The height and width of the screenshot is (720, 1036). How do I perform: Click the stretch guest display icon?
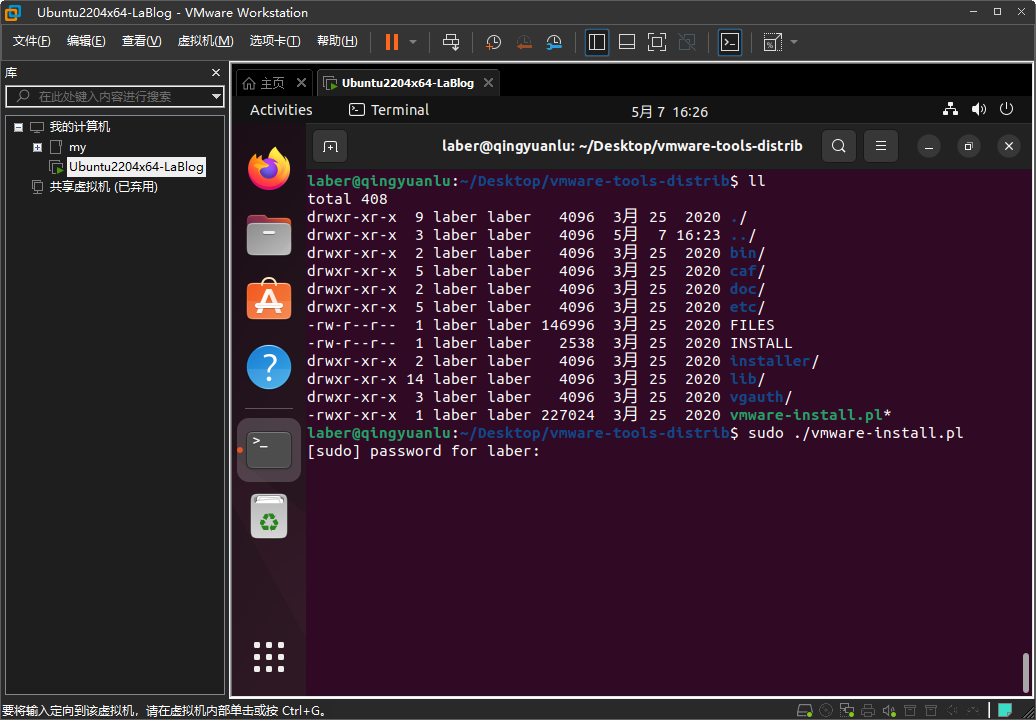tap(771, 42)
